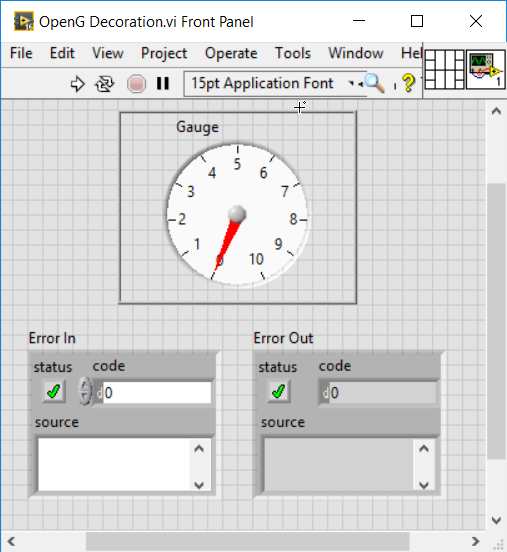Start Run Continuously mode
The image size is (507, 552).
(x=105, y=84)
